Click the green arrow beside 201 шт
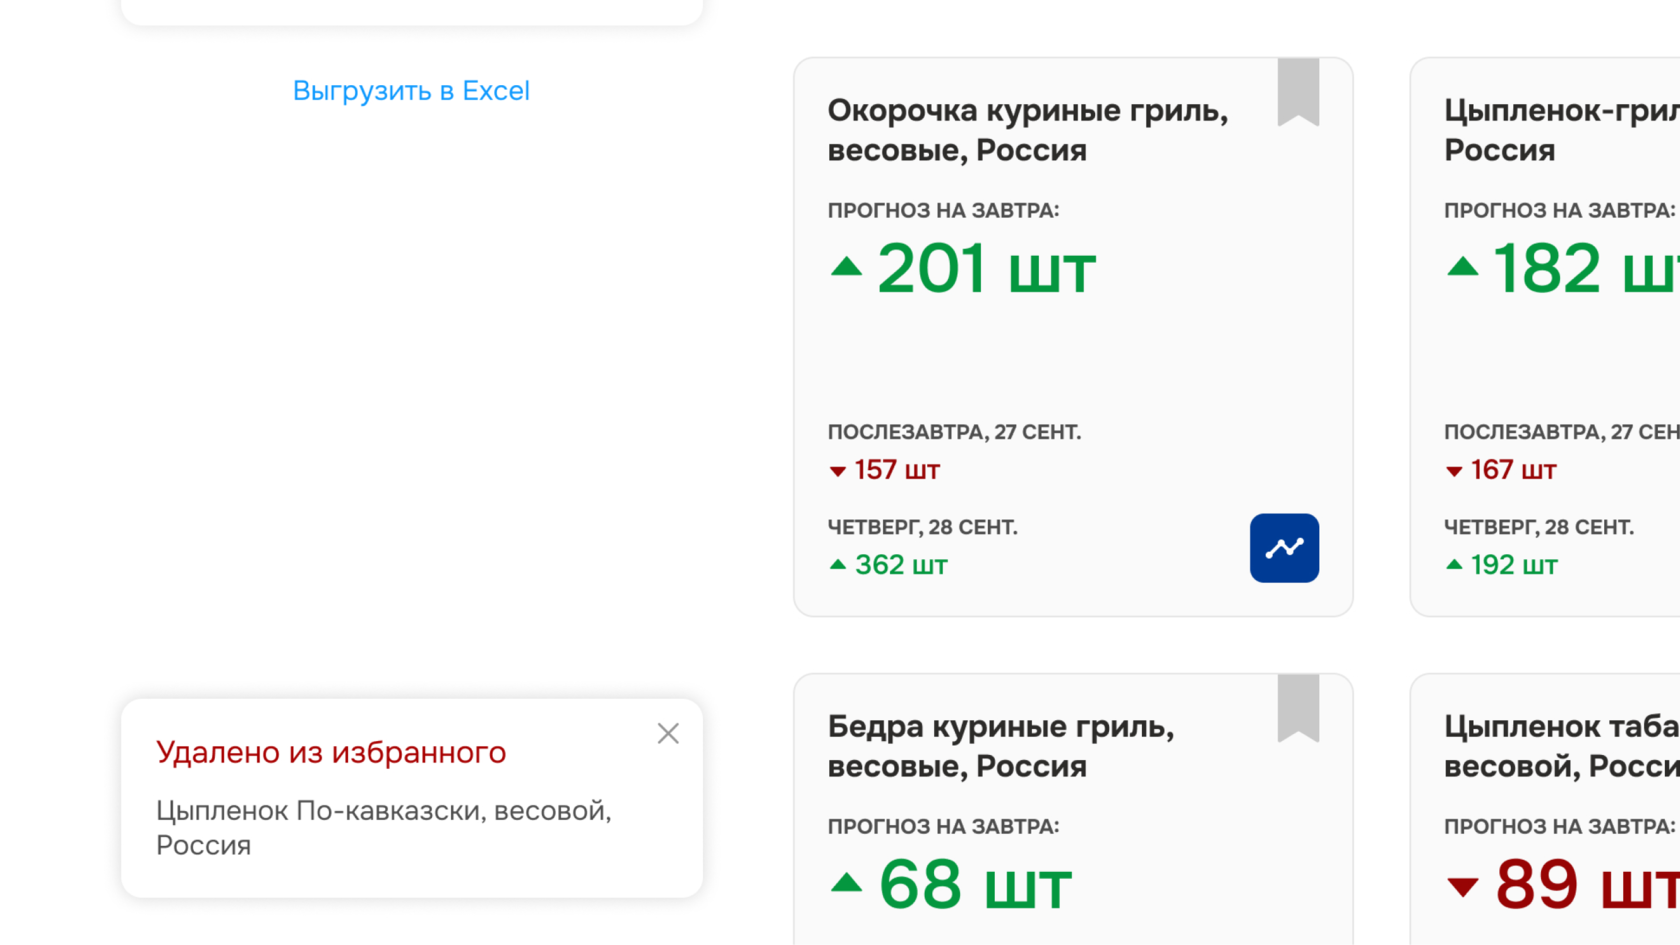The height and width of the screenshot is (945, 1680). pos(846,267)
